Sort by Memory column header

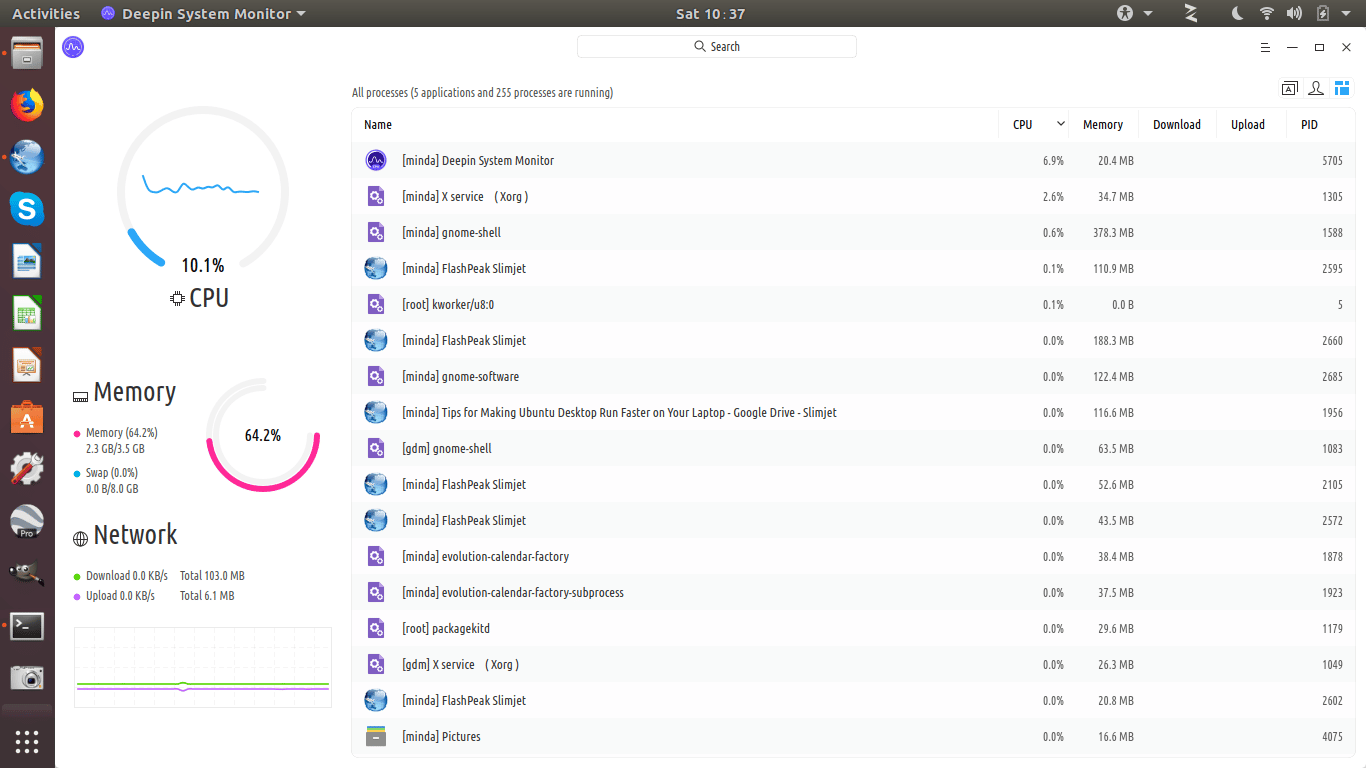[1103, 125]
